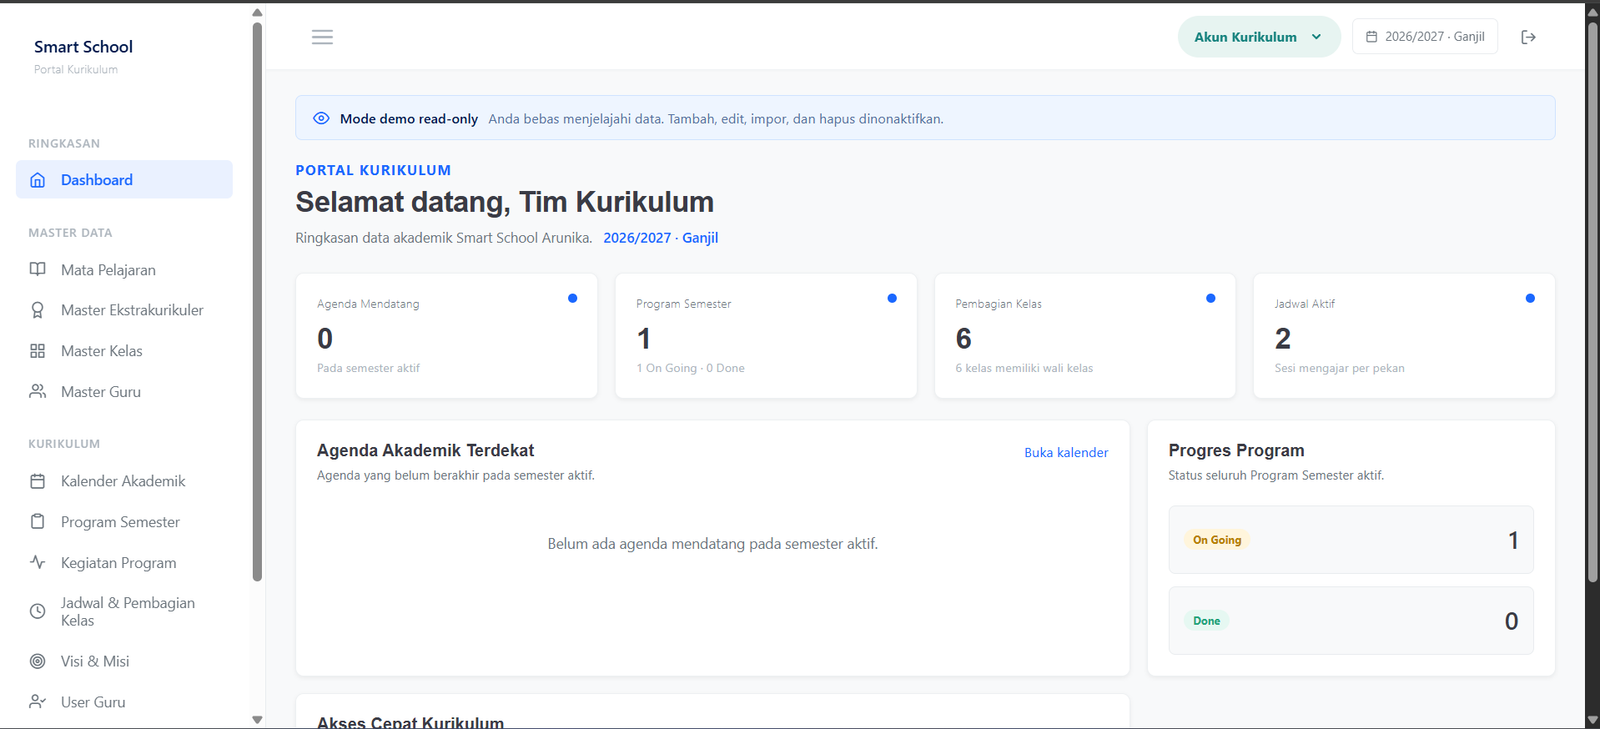
Task: Click the "6 kelas memiliki wali kelas" text
Action: coord(1024,368)
